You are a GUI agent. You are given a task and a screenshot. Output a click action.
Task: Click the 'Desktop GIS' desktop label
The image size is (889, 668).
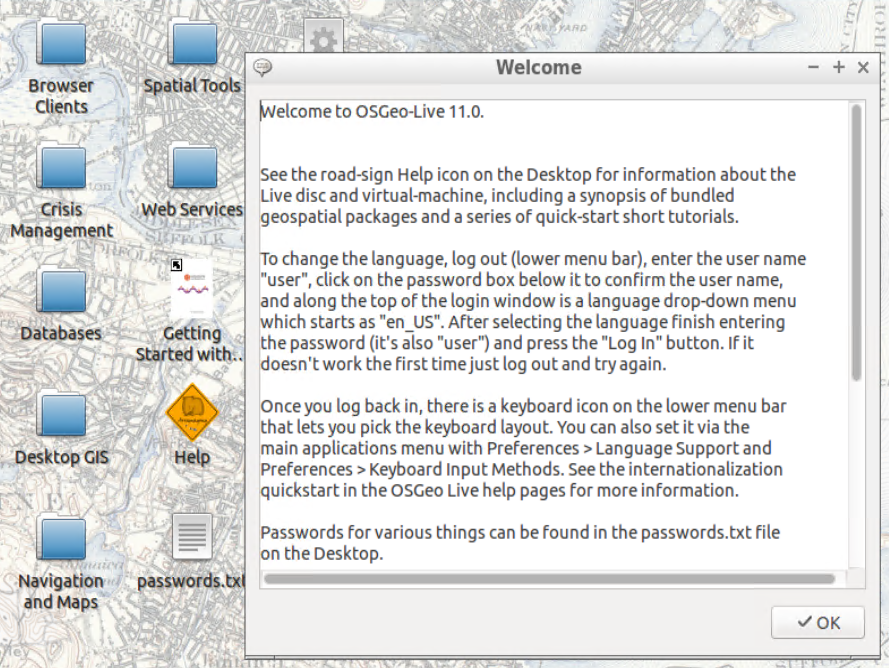[61, 457]
